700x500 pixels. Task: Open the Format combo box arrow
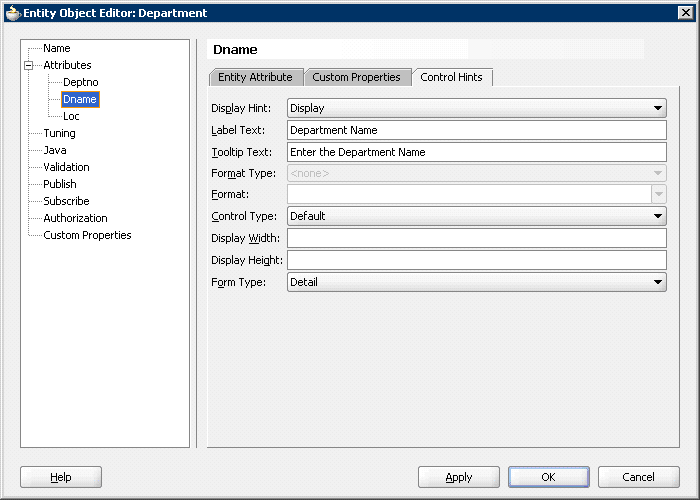659,194
